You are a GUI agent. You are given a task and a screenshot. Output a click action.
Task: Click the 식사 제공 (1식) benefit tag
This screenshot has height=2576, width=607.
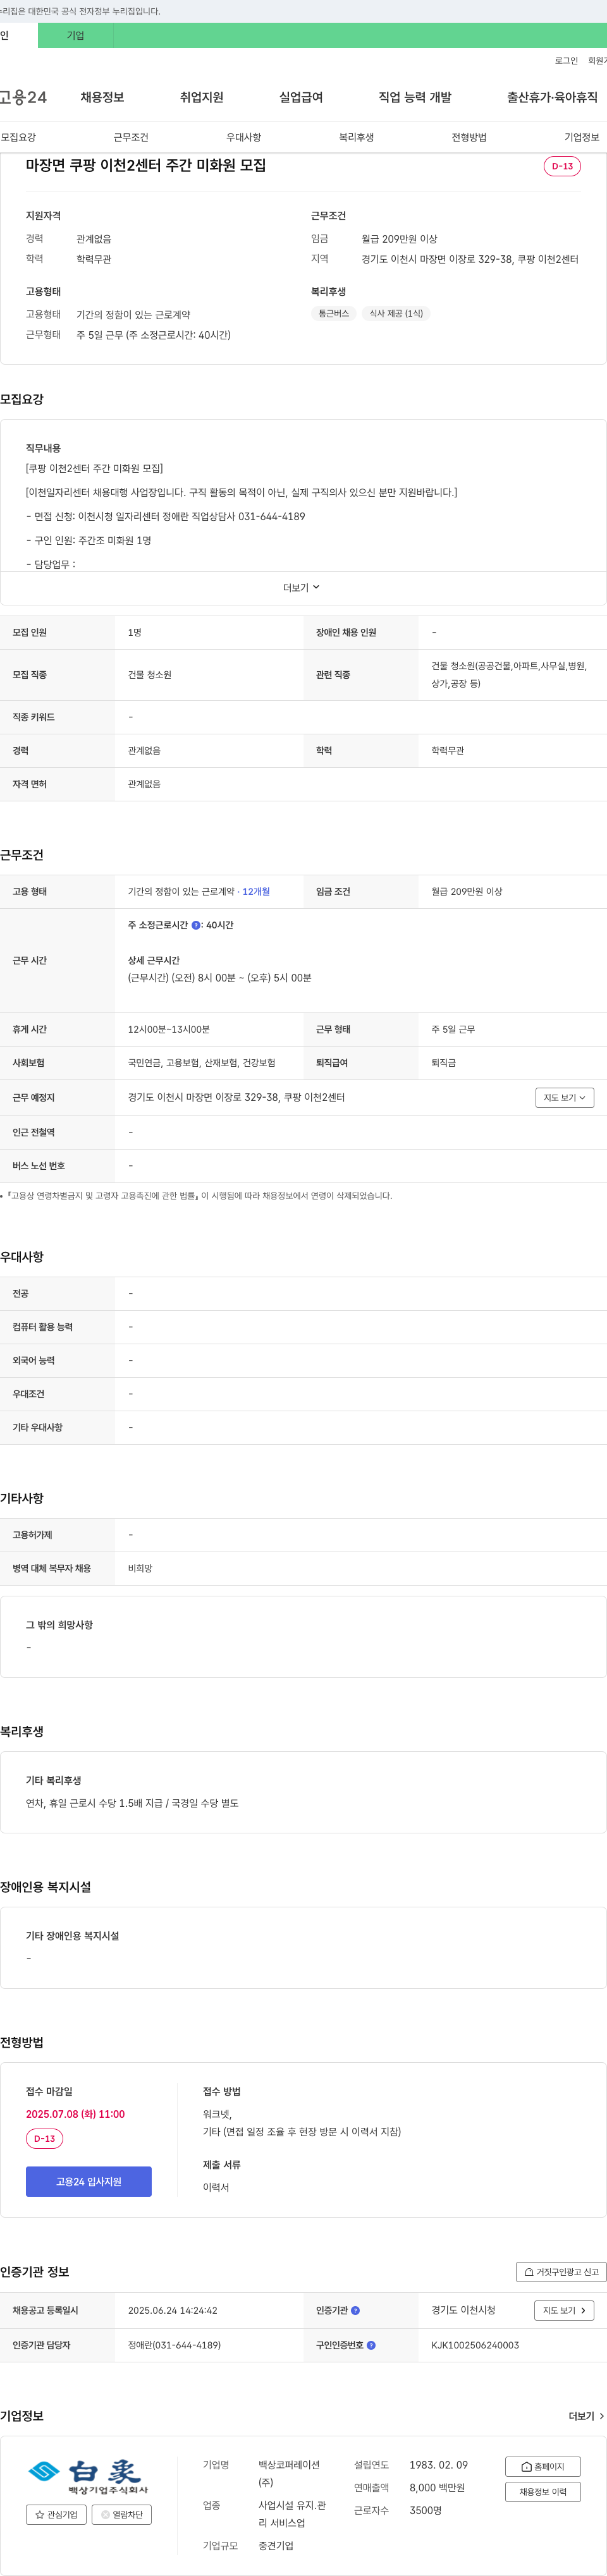(x=396, y=314)
